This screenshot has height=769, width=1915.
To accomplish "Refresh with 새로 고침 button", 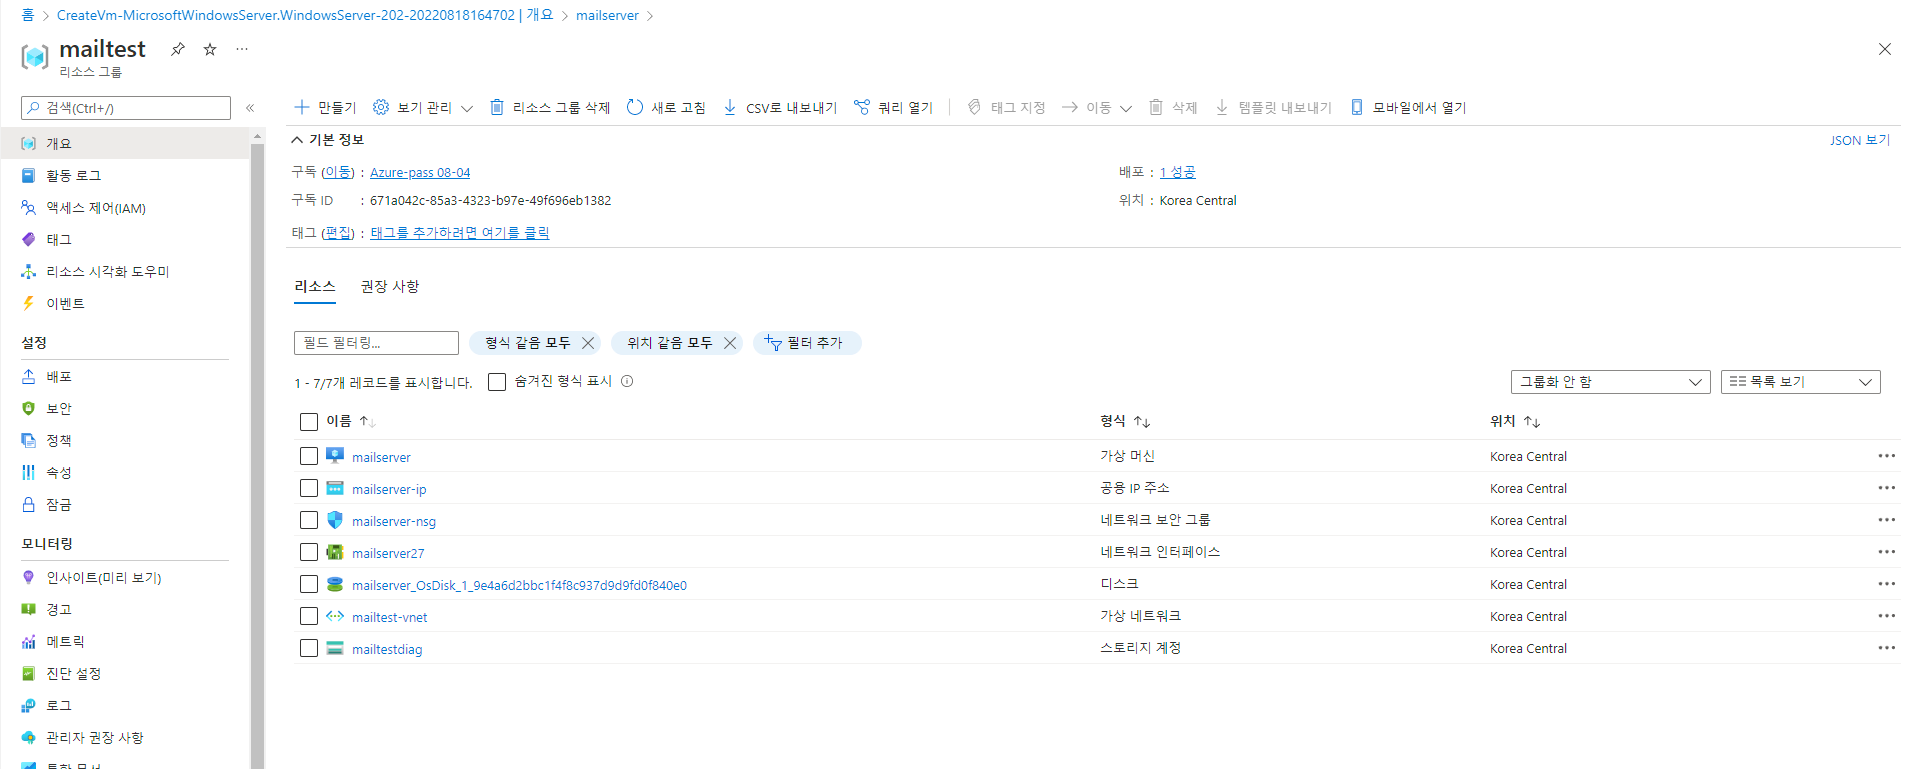I will point(666,107).
